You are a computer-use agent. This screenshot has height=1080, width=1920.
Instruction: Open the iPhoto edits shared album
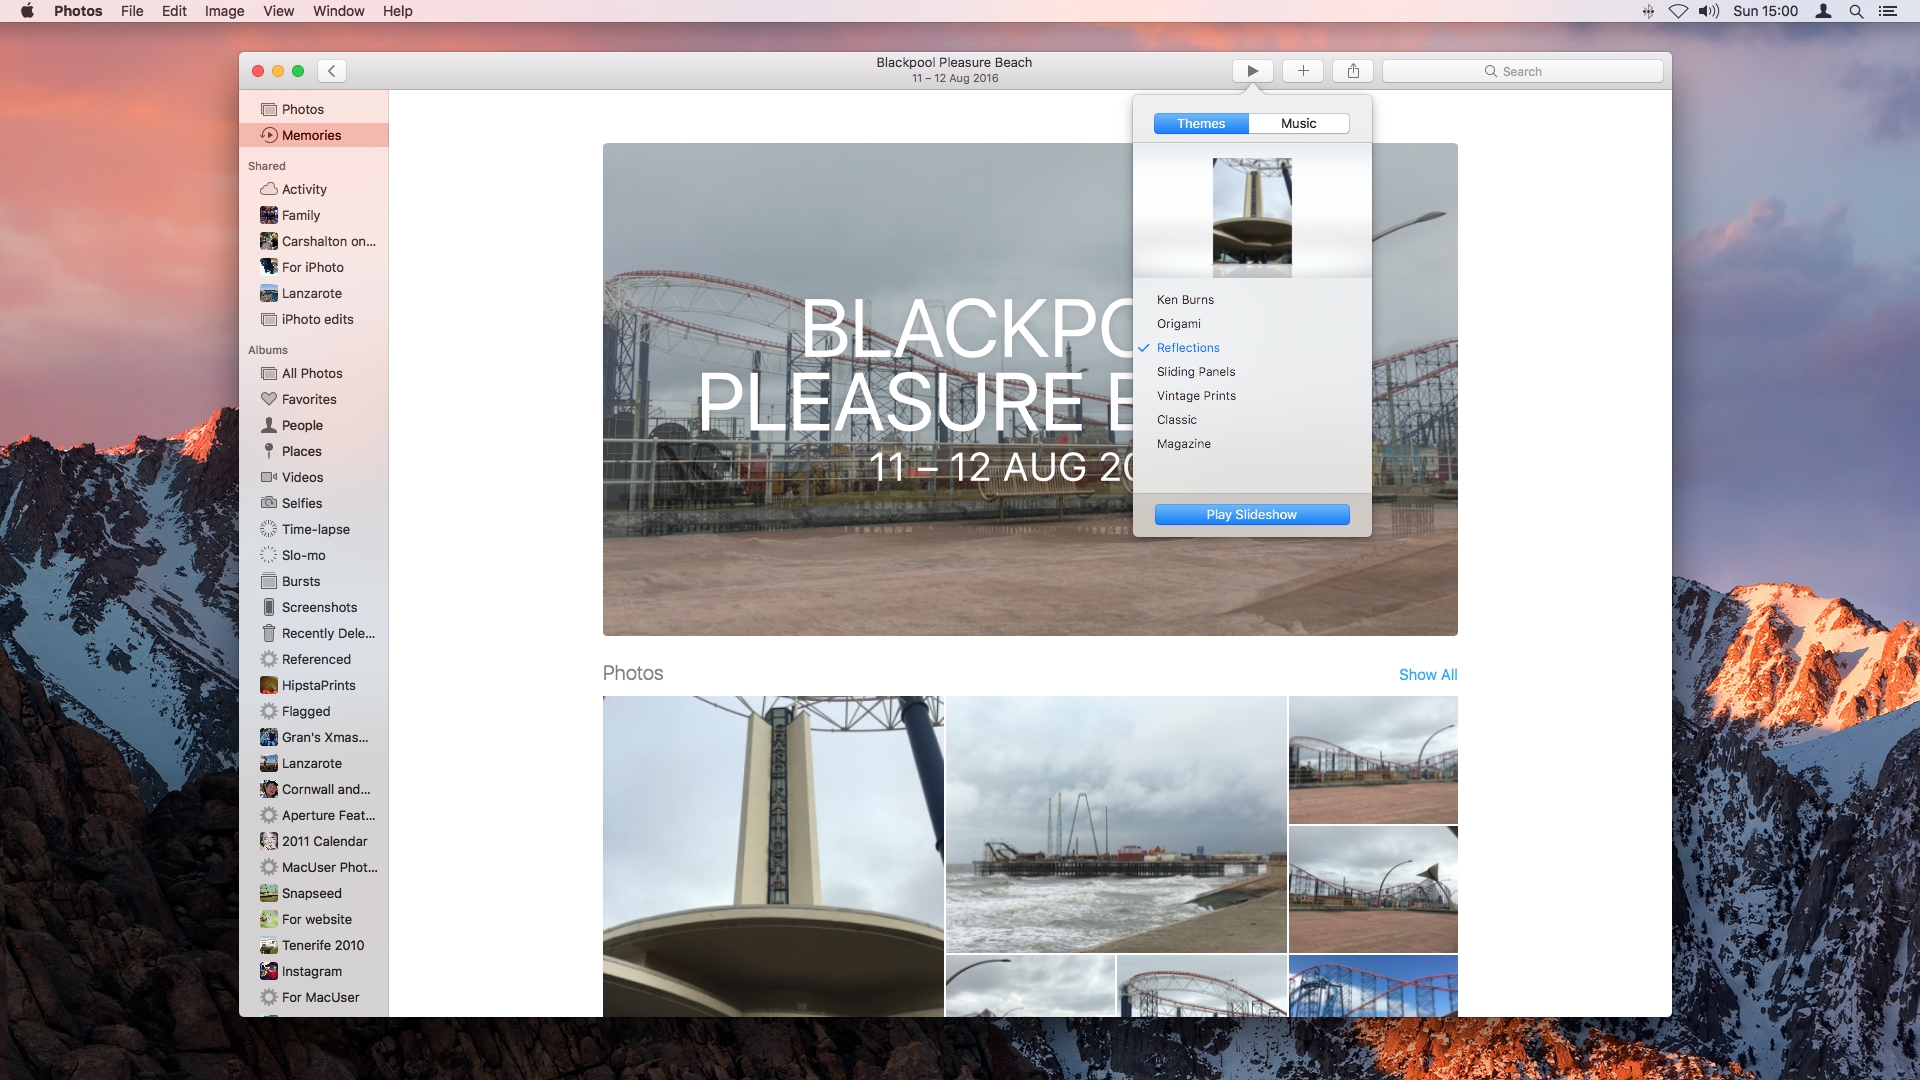(x=313, y=319)
